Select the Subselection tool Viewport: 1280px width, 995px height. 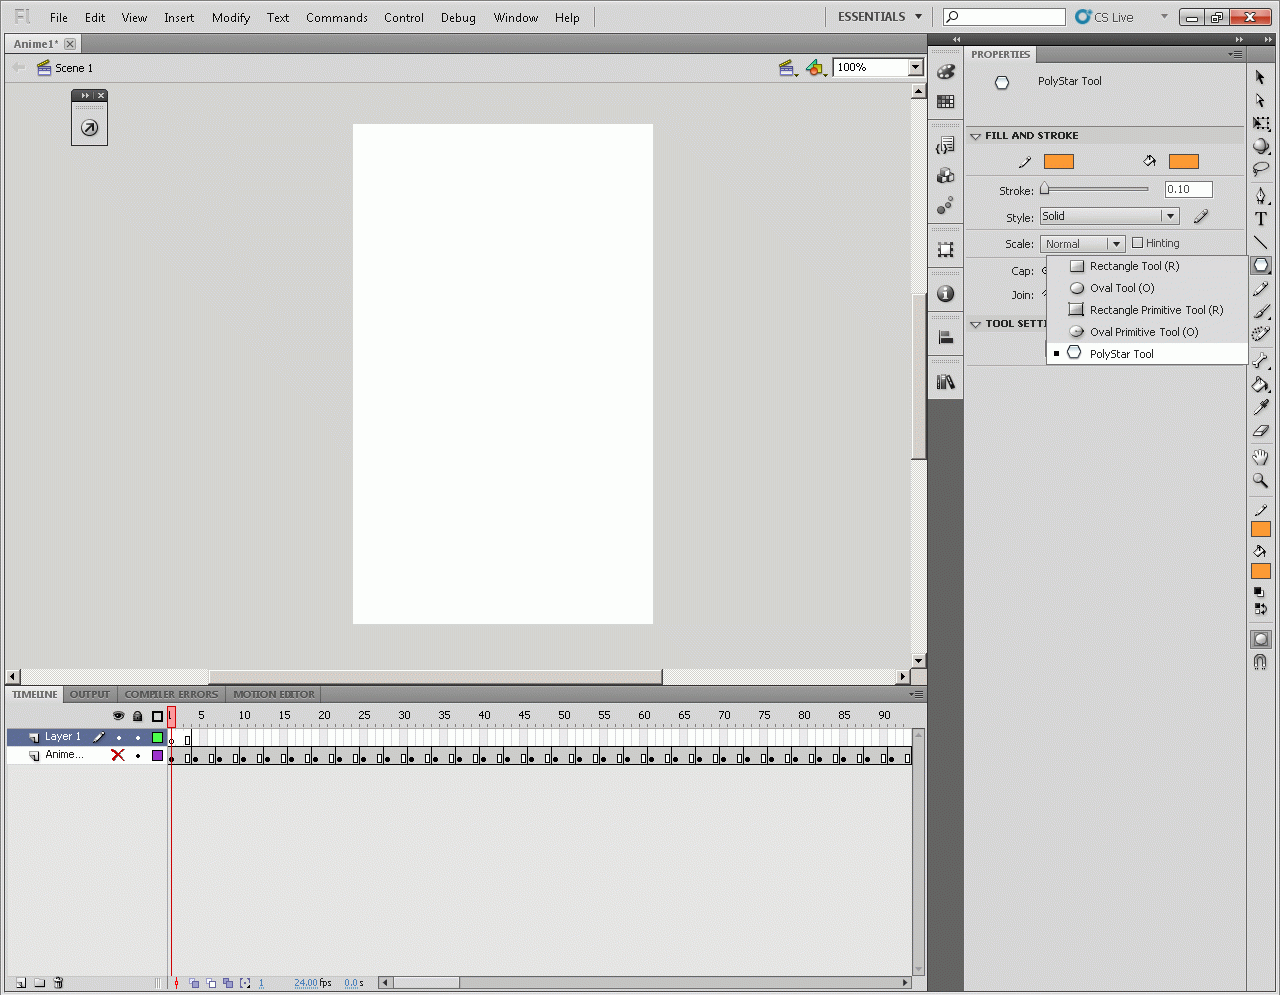coord(1260,100)
